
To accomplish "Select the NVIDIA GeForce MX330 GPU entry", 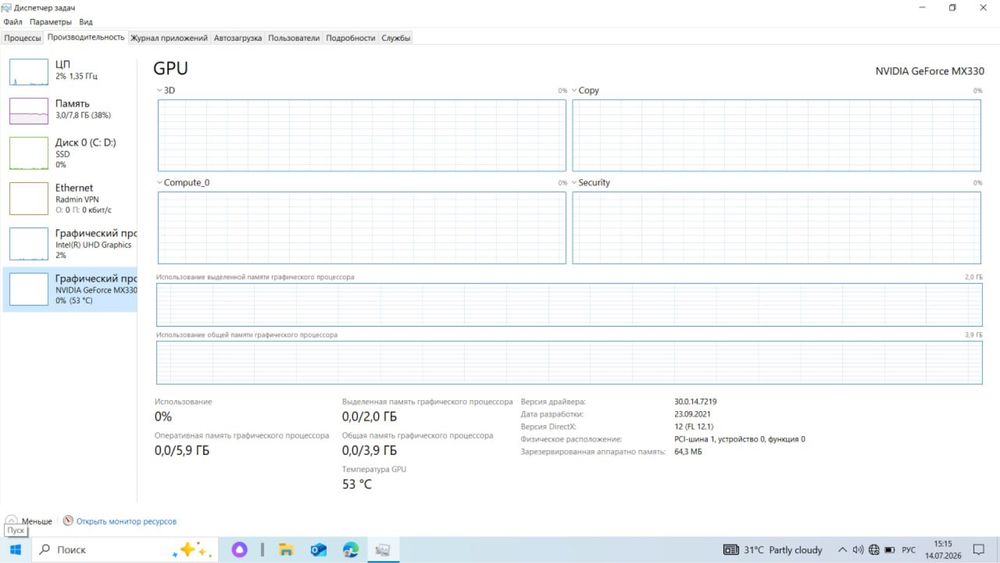I will point(70,289).
